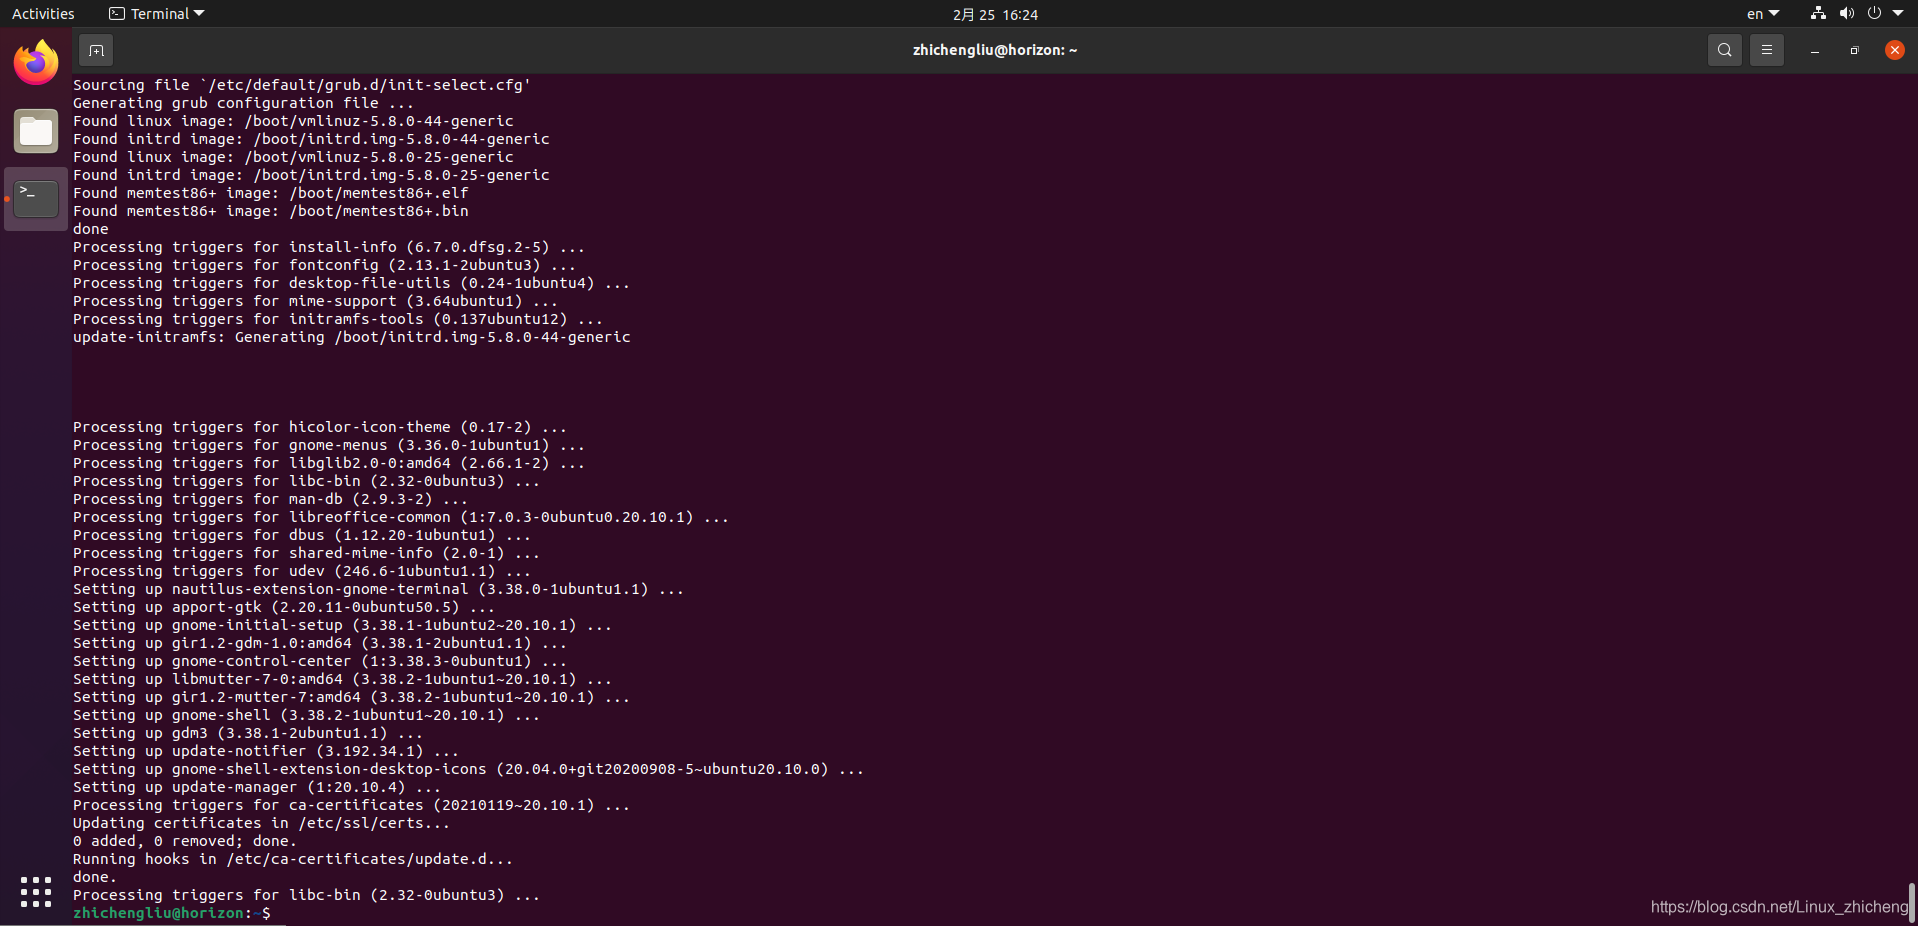Click the 'Setting up gnome-shell (3.38.2' line
Viewport: 1918px width, 926px height.
tap(306, 715)
